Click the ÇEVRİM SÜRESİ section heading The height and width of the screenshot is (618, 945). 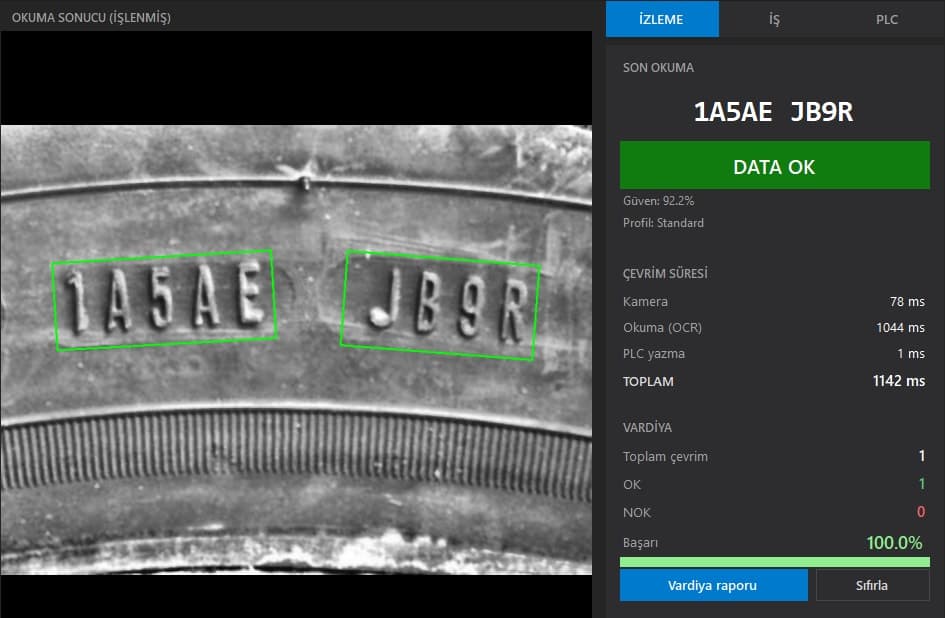665,273
